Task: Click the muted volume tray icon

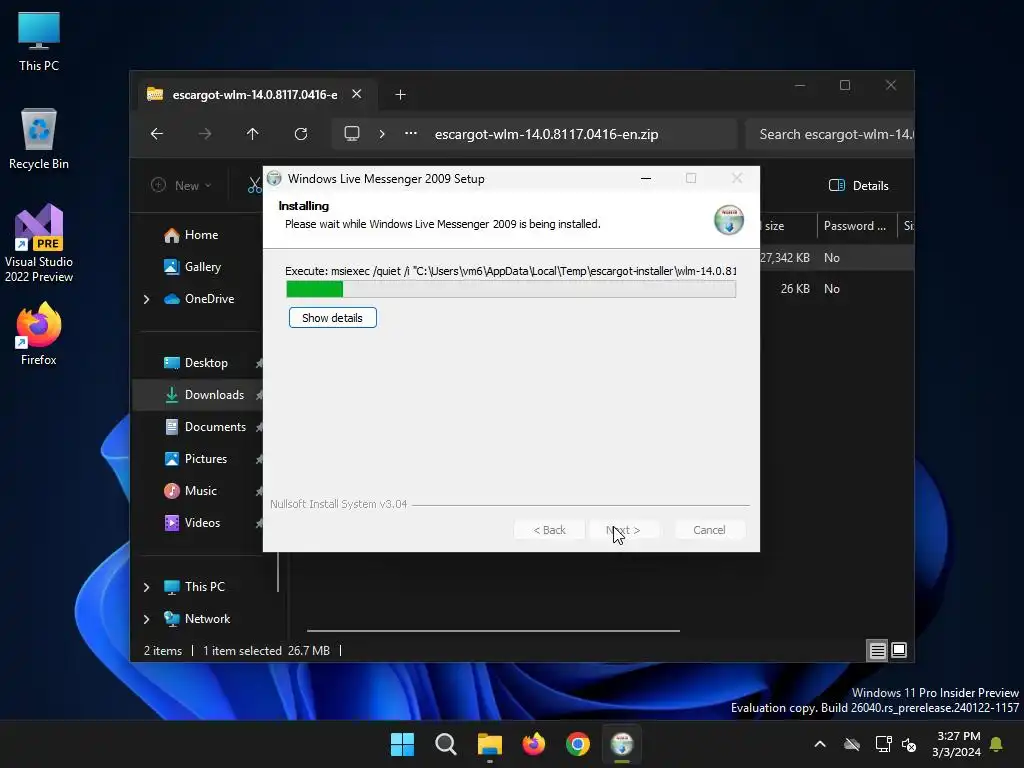Action: (908, 744)
